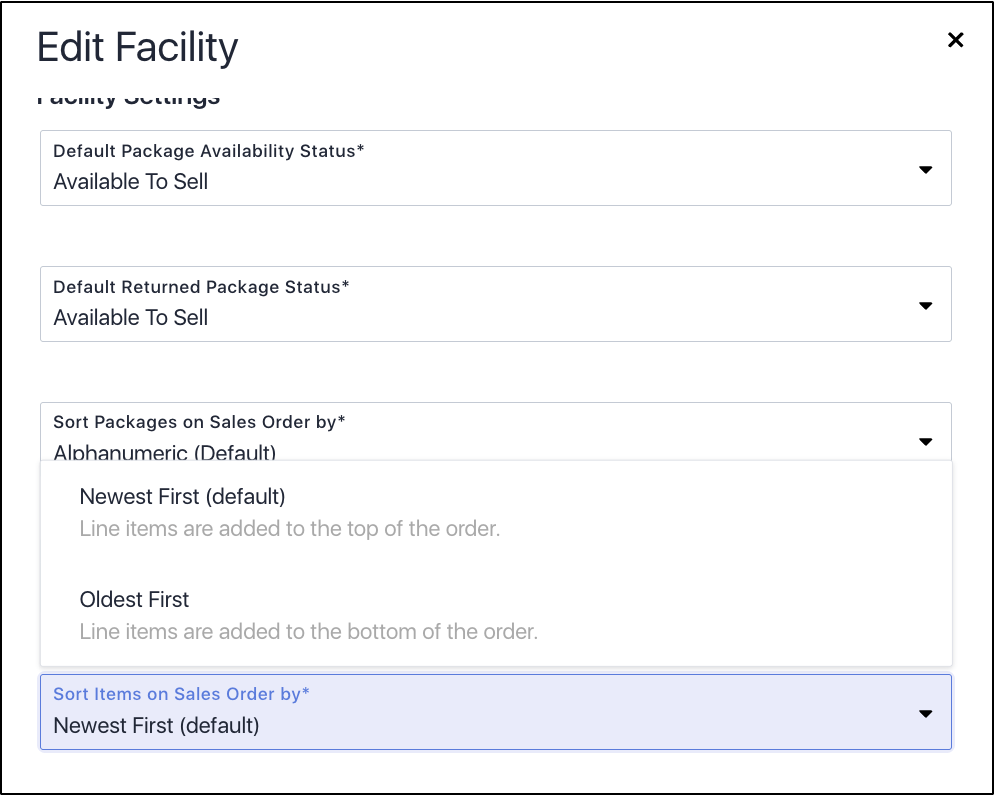This screenshot has height=796, width=994.
Task: Click the Default Package Availability Status label
Action: 209,151
